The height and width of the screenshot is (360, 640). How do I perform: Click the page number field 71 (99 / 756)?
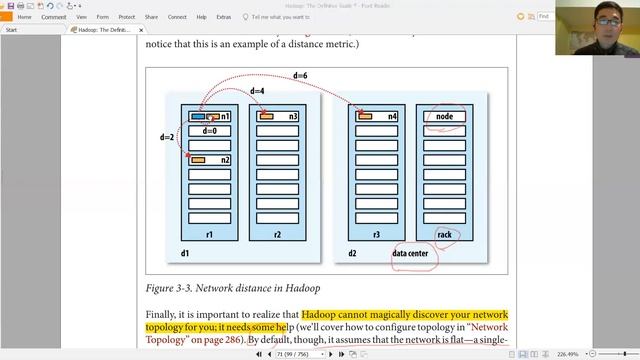coord(297,354)
